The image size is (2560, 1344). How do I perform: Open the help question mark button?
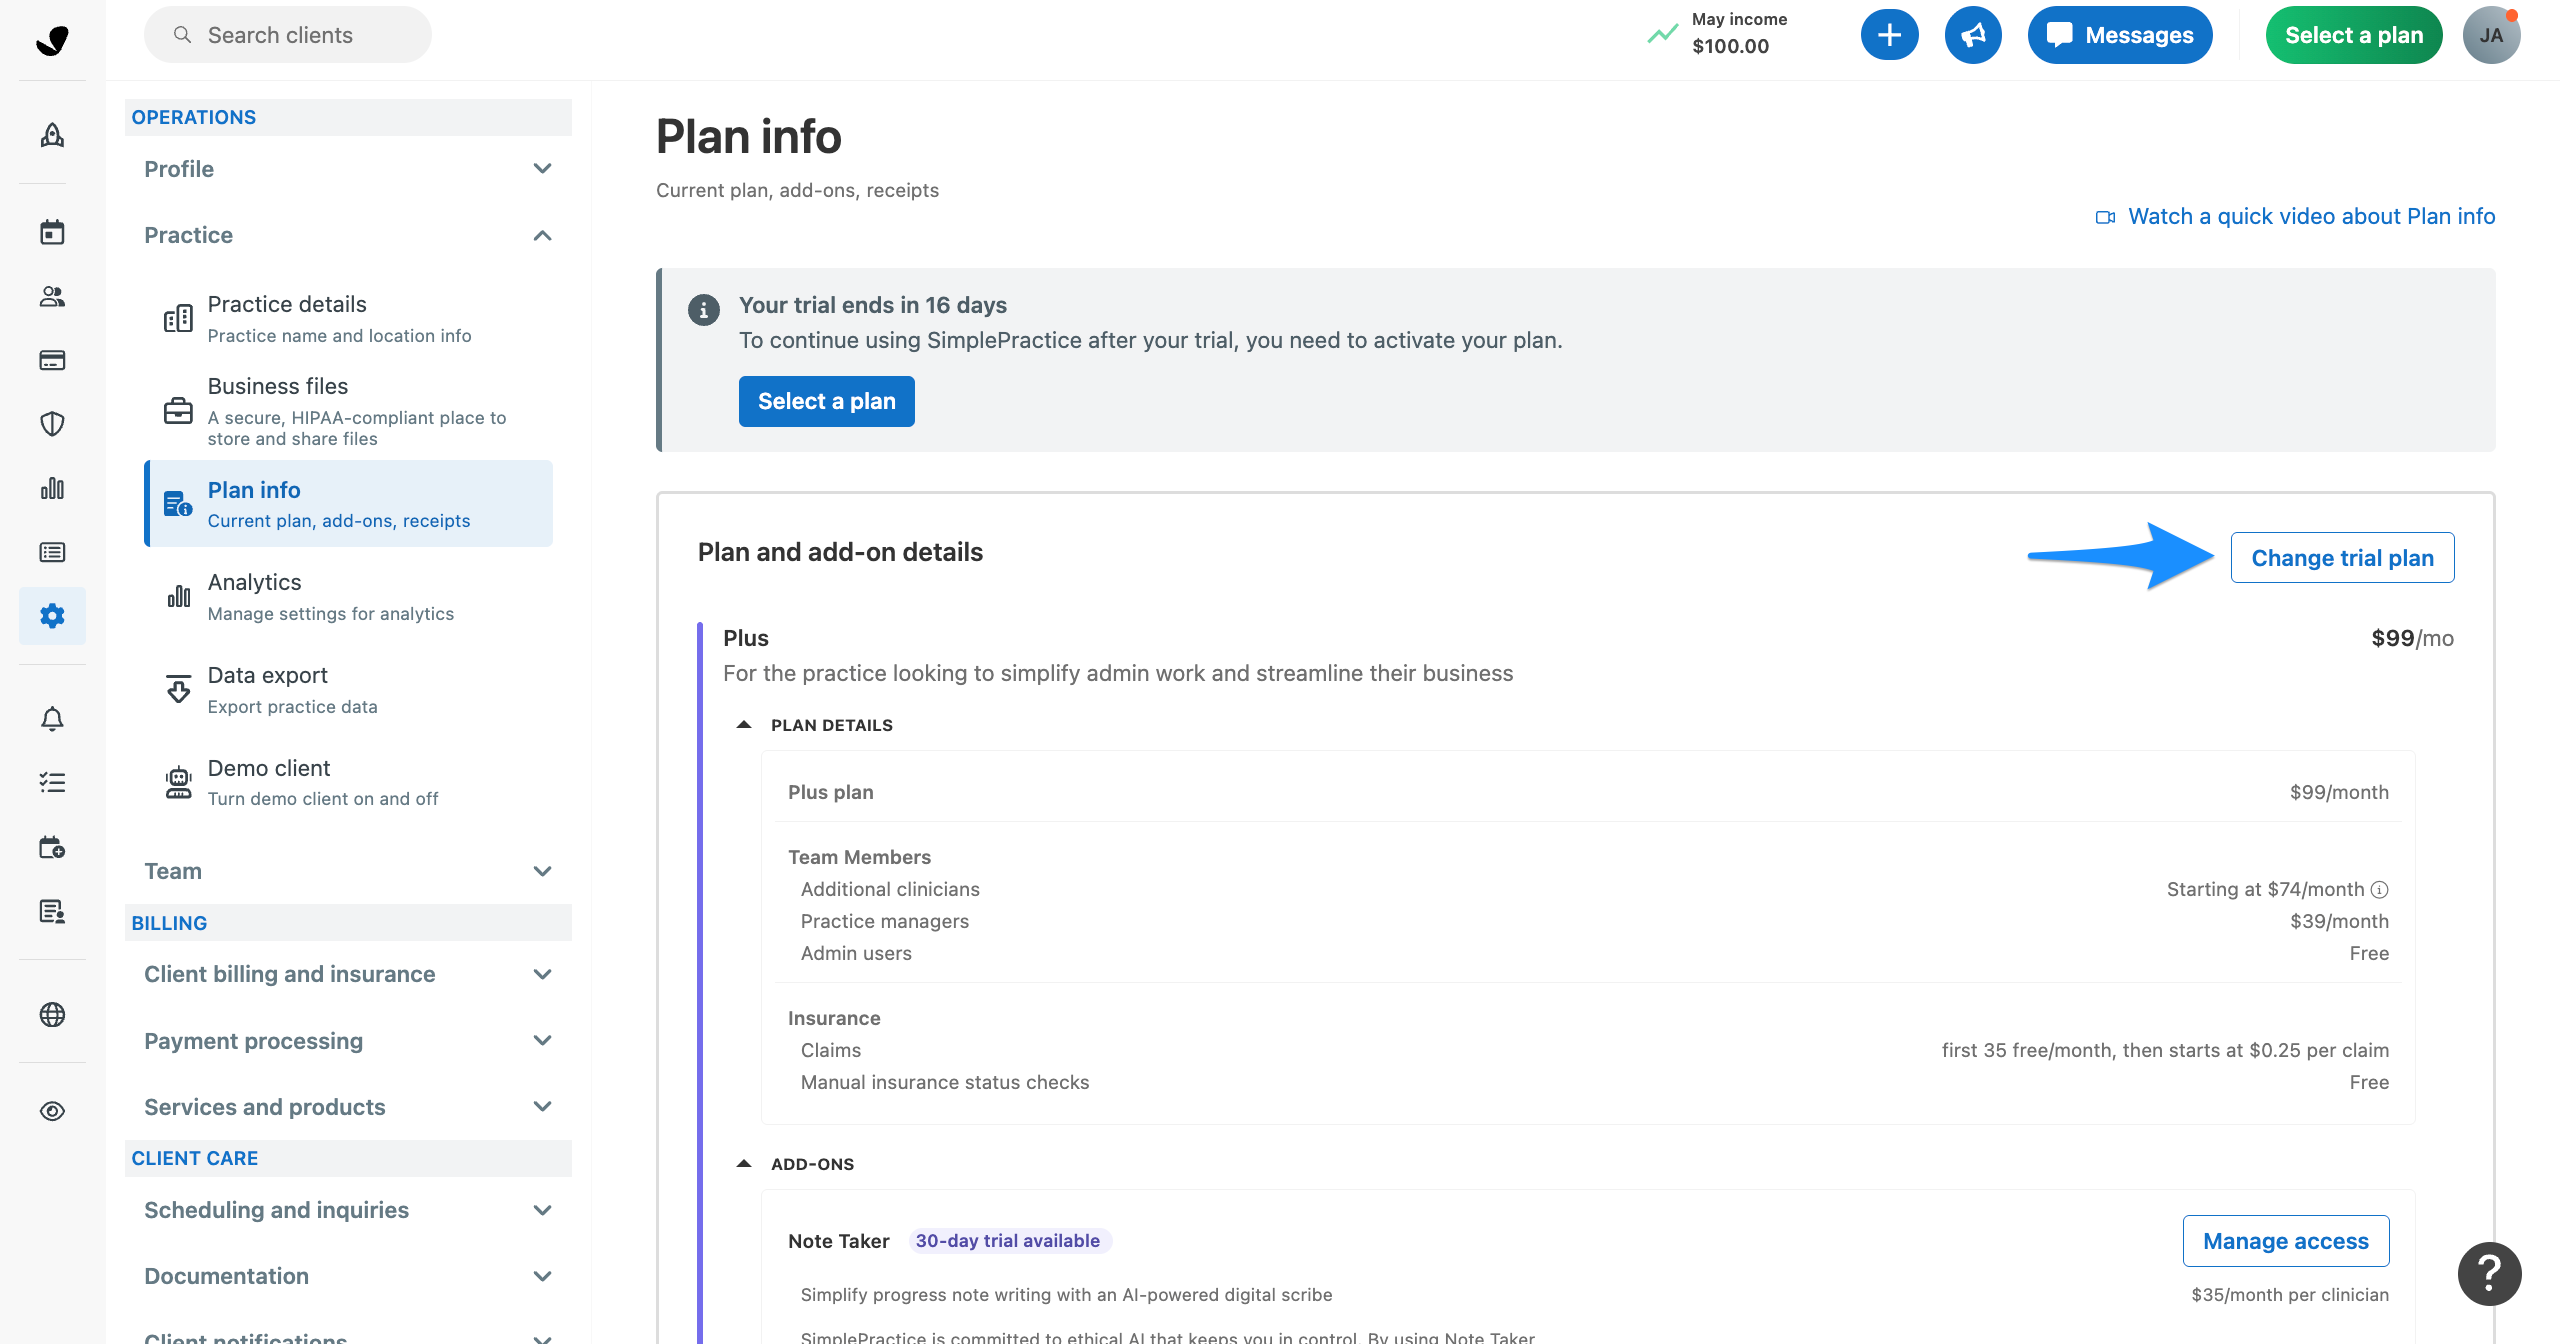[2489, 1273]
